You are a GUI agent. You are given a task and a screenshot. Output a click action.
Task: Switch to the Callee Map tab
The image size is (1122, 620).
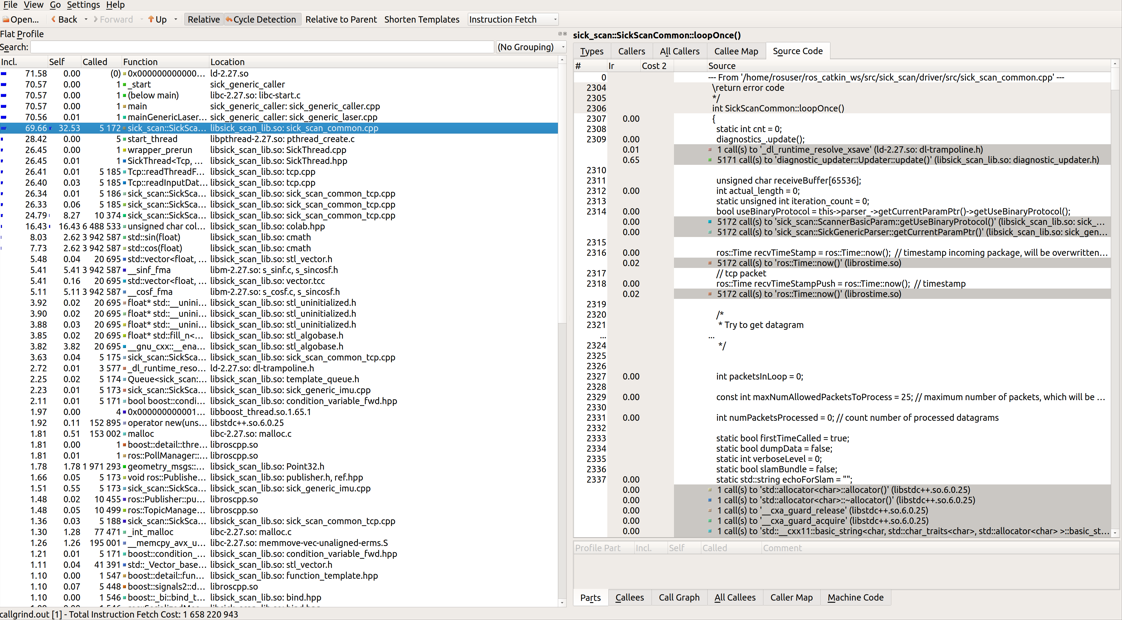[735, 51]
